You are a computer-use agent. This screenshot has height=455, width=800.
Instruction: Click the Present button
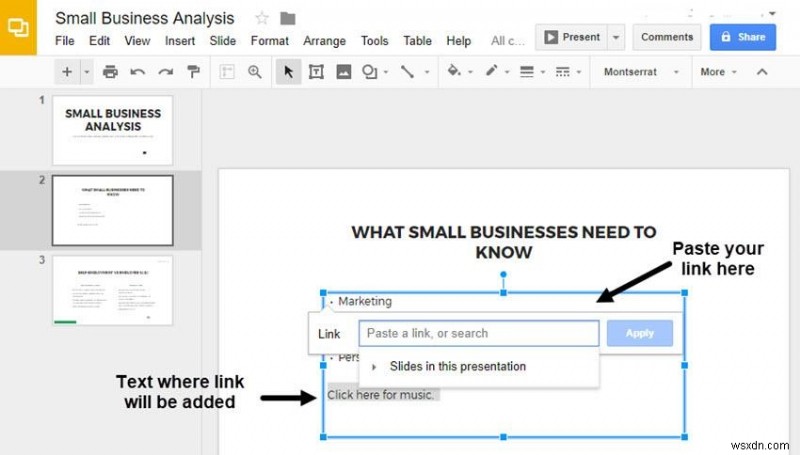571,37
